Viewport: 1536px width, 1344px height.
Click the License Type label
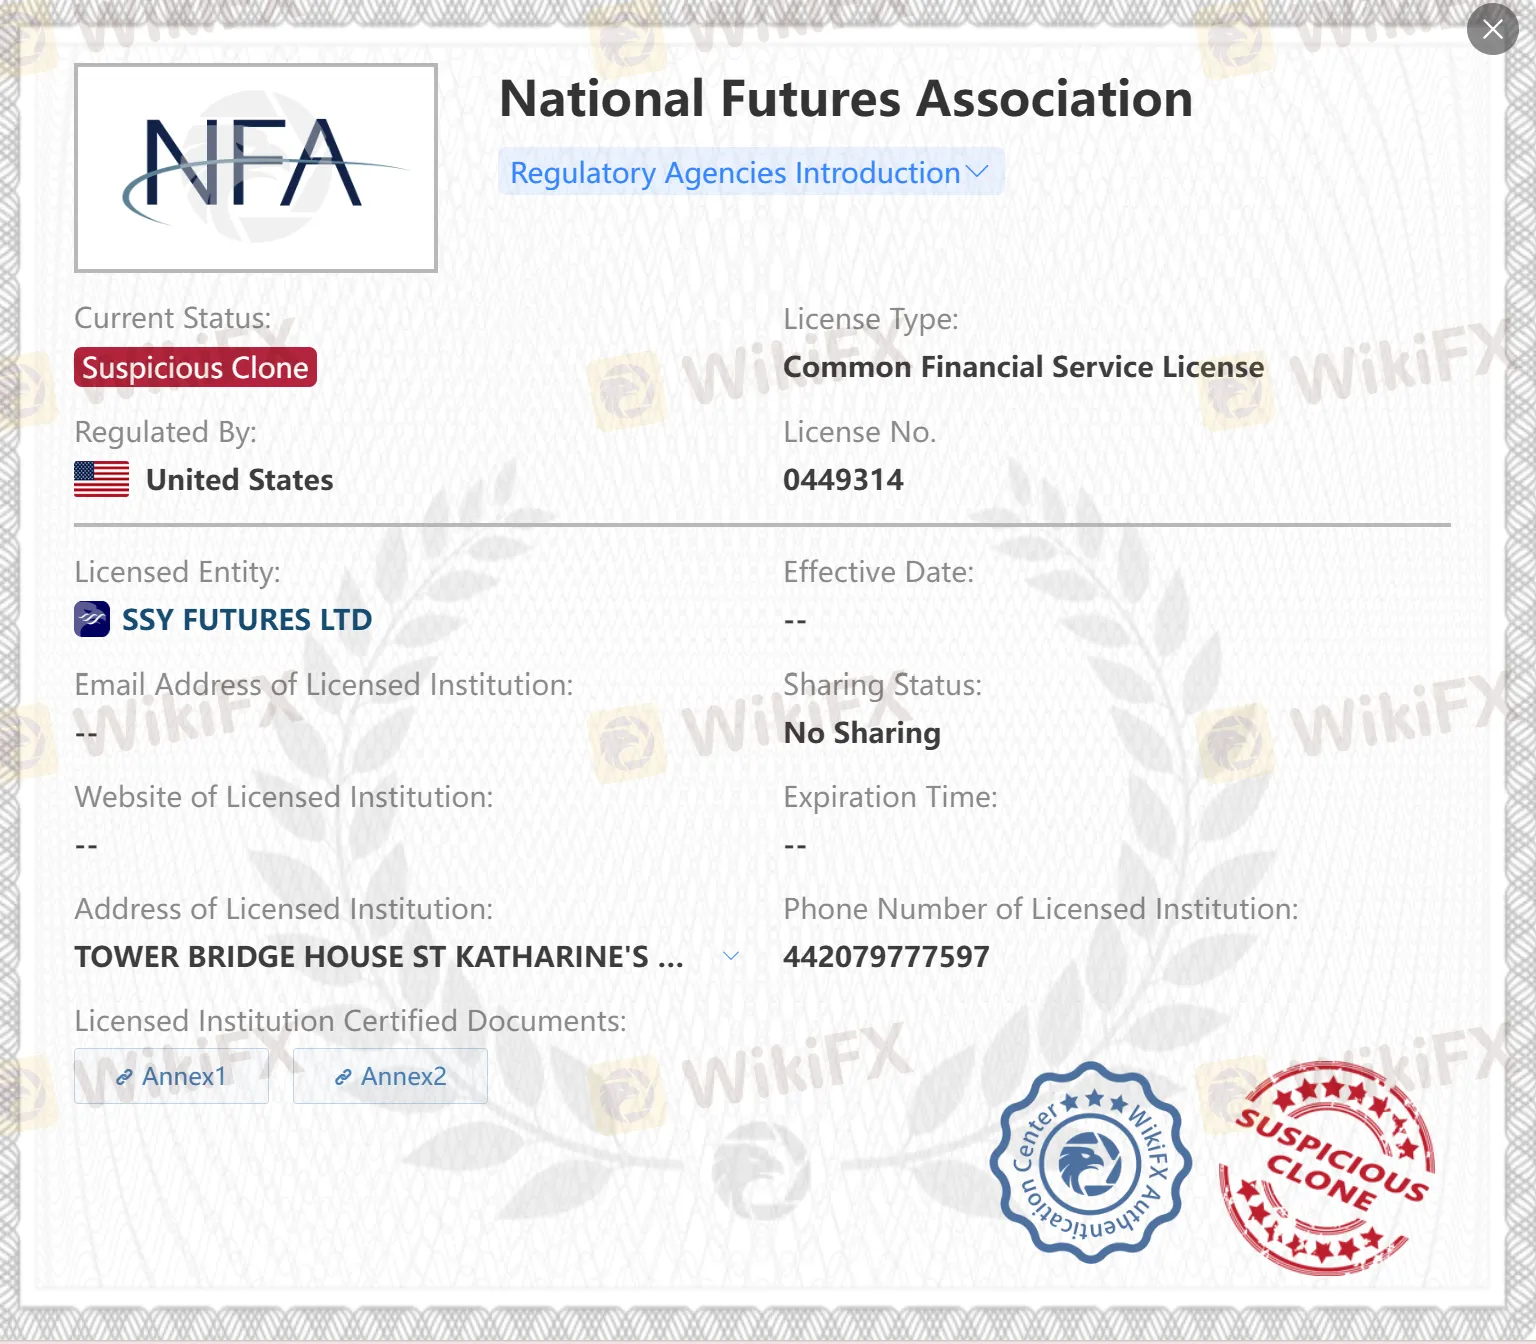(870, 319)
